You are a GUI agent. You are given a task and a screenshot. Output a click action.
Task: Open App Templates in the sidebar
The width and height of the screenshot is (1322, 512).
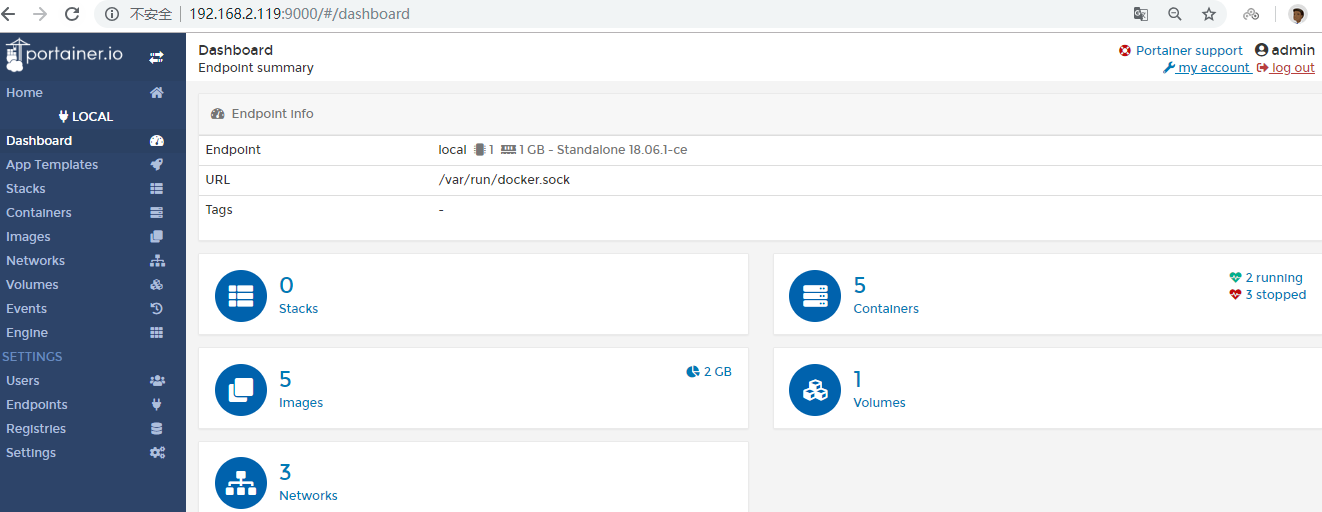[52, 165]
